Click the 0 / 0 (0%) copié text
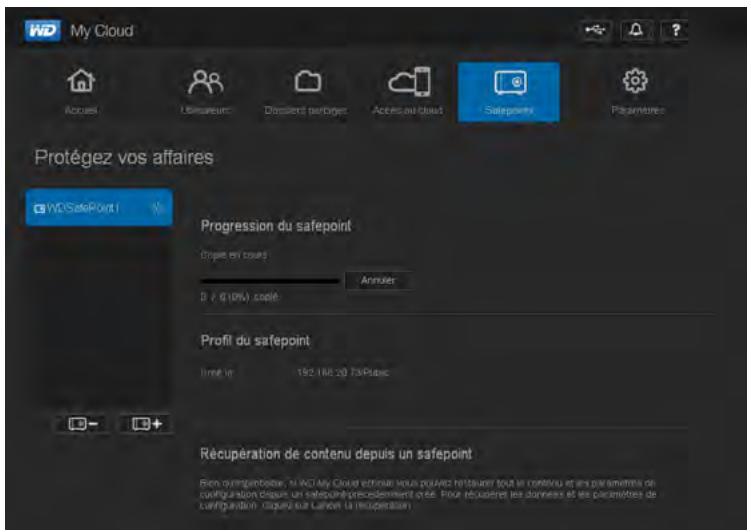Viewport: 751px width, 532px height. [239, 297]
